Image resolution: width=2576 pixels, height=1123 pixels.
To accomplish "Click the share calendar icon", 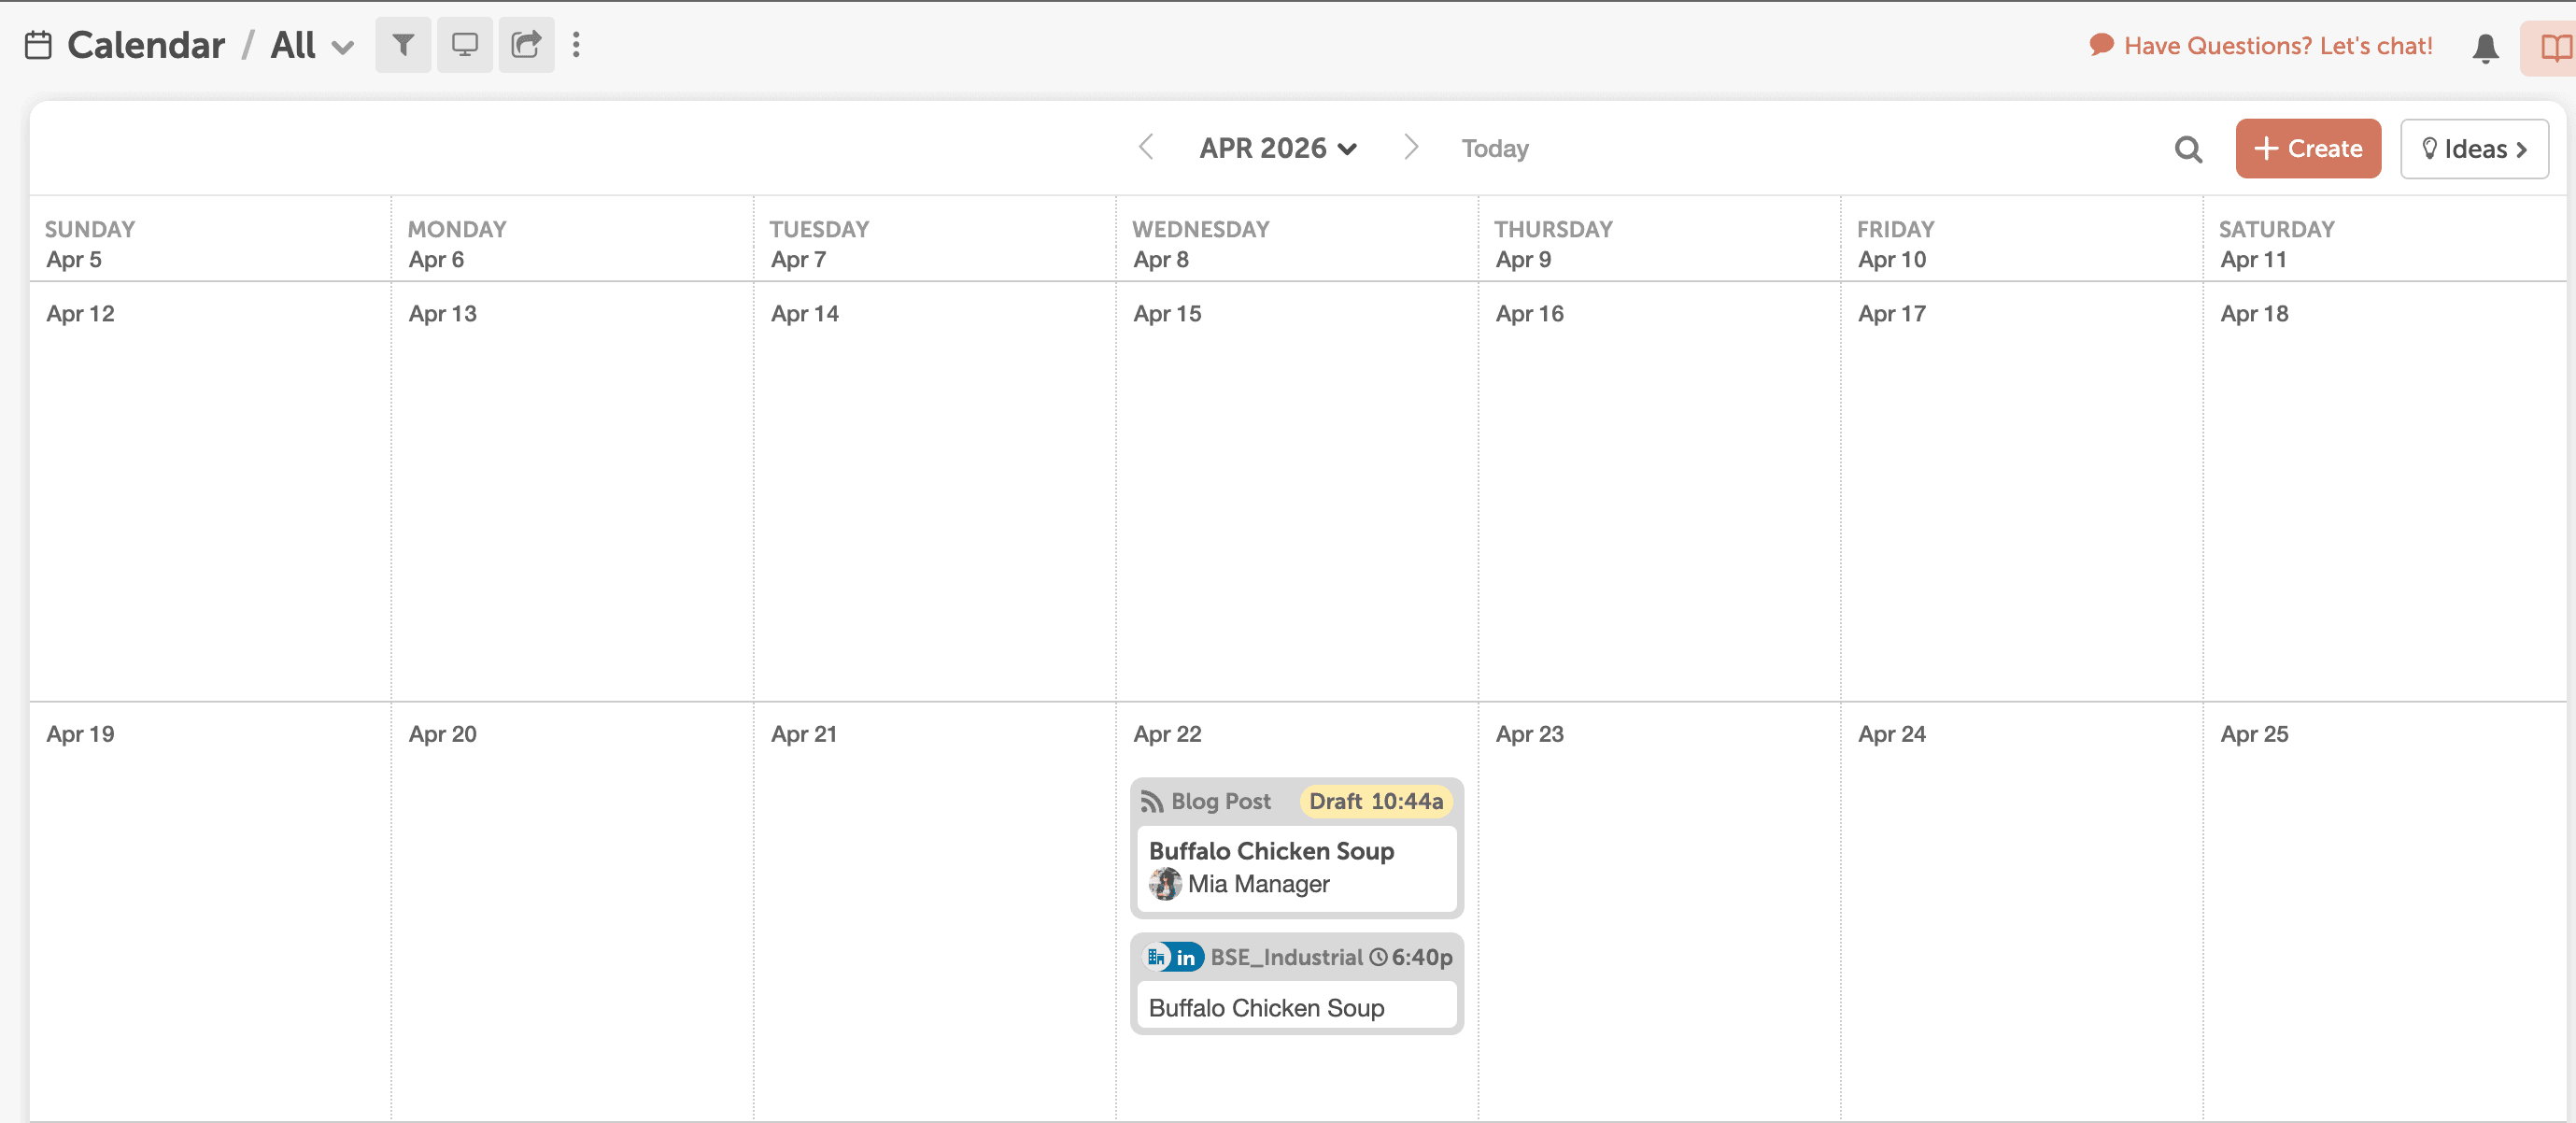I will coord(526,45).
